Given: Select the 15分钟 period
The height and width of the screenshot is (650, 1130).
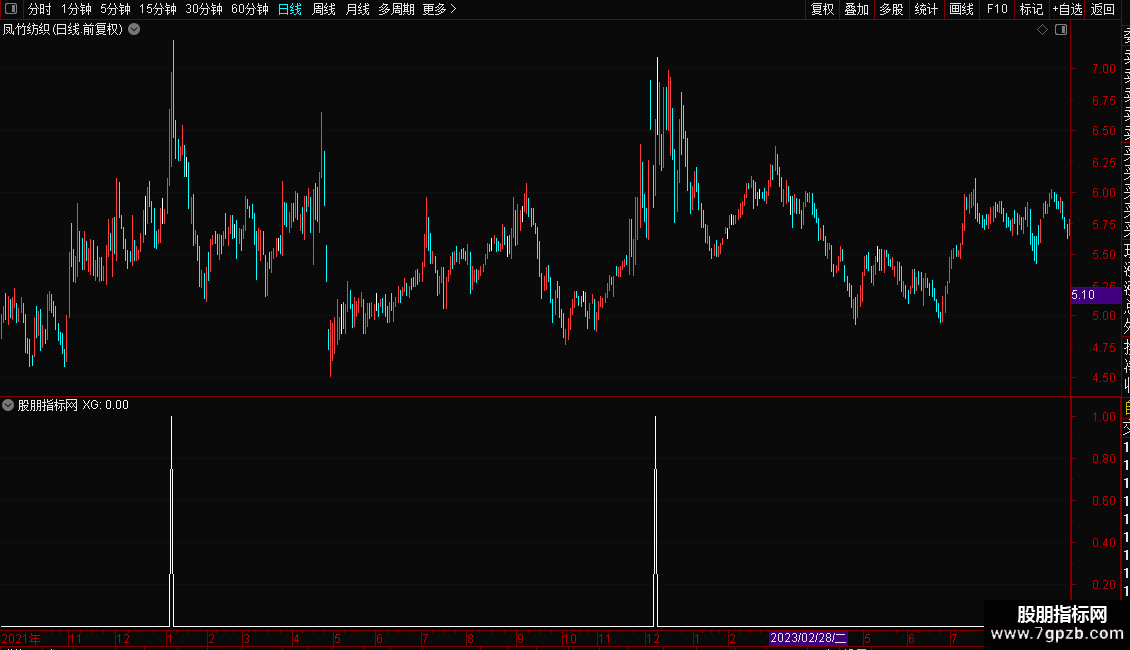Looking at the screenshot, I should pyautogui.click(x=158, y=9).
